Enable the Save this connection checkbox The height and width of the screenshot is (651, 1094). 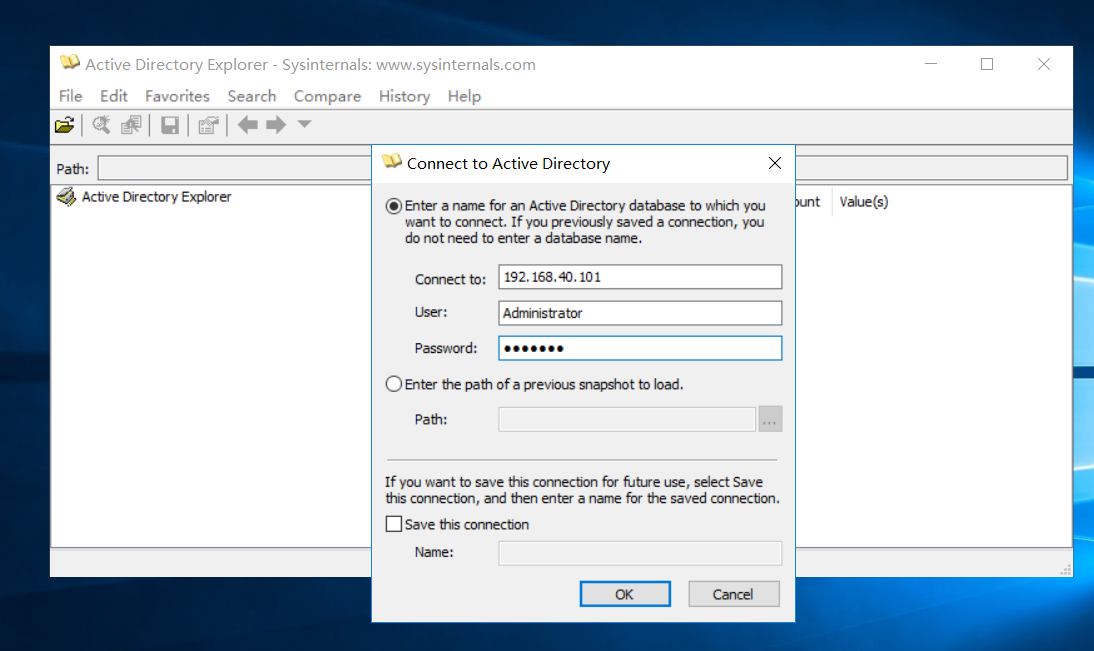coord(394,524)
